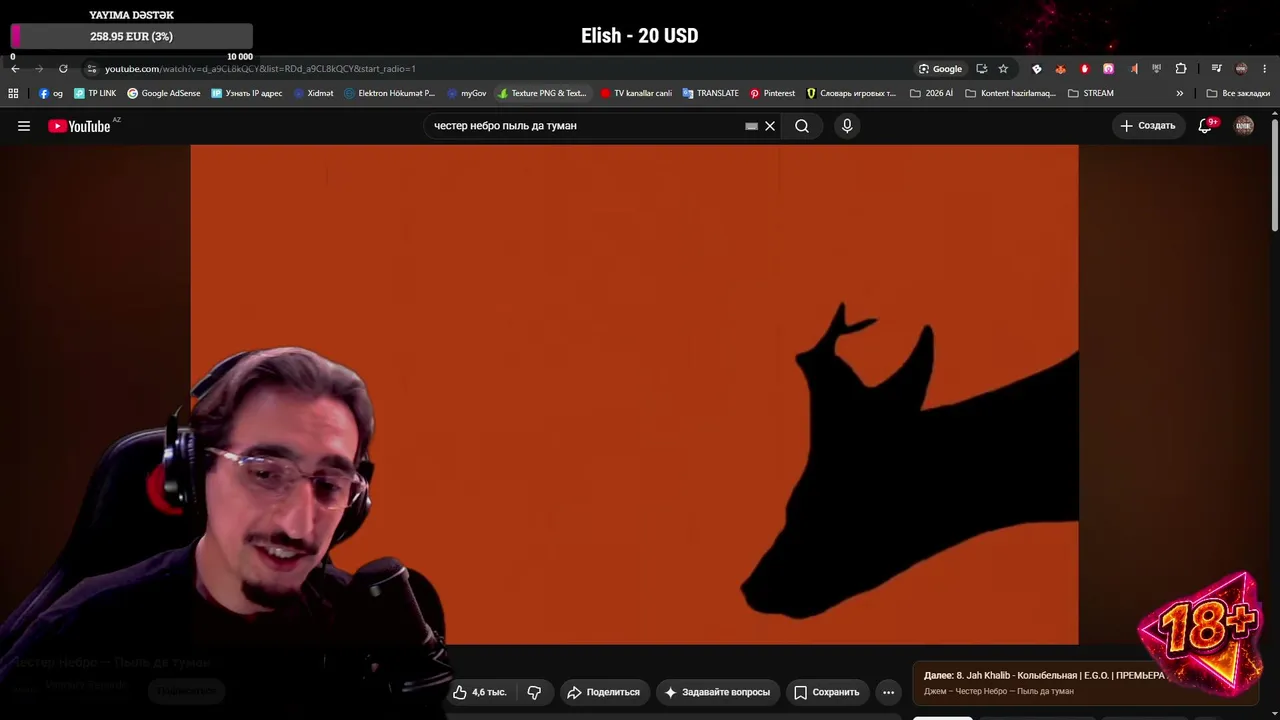Screen dimensions: 1280x720
Task: Open the media controls toolbar icon
Action: tap(1216, 69)
